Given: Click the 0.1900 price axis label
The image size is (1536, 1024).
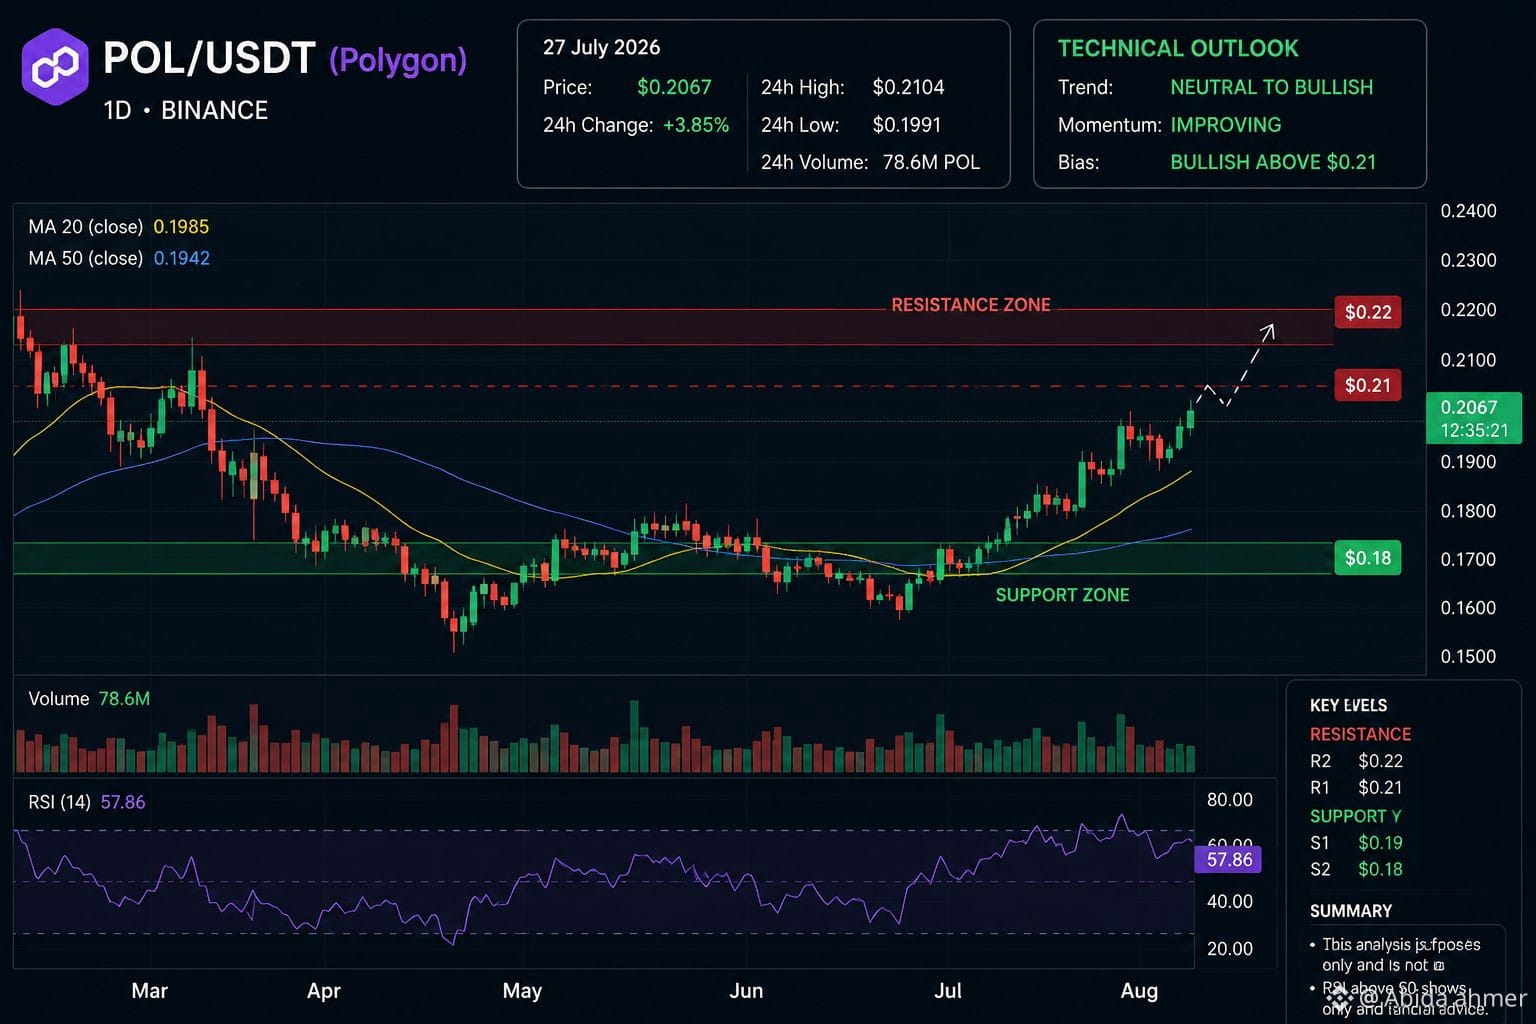Looking at the screenshot, I should pyautogui.click(x=1468, y=462).
